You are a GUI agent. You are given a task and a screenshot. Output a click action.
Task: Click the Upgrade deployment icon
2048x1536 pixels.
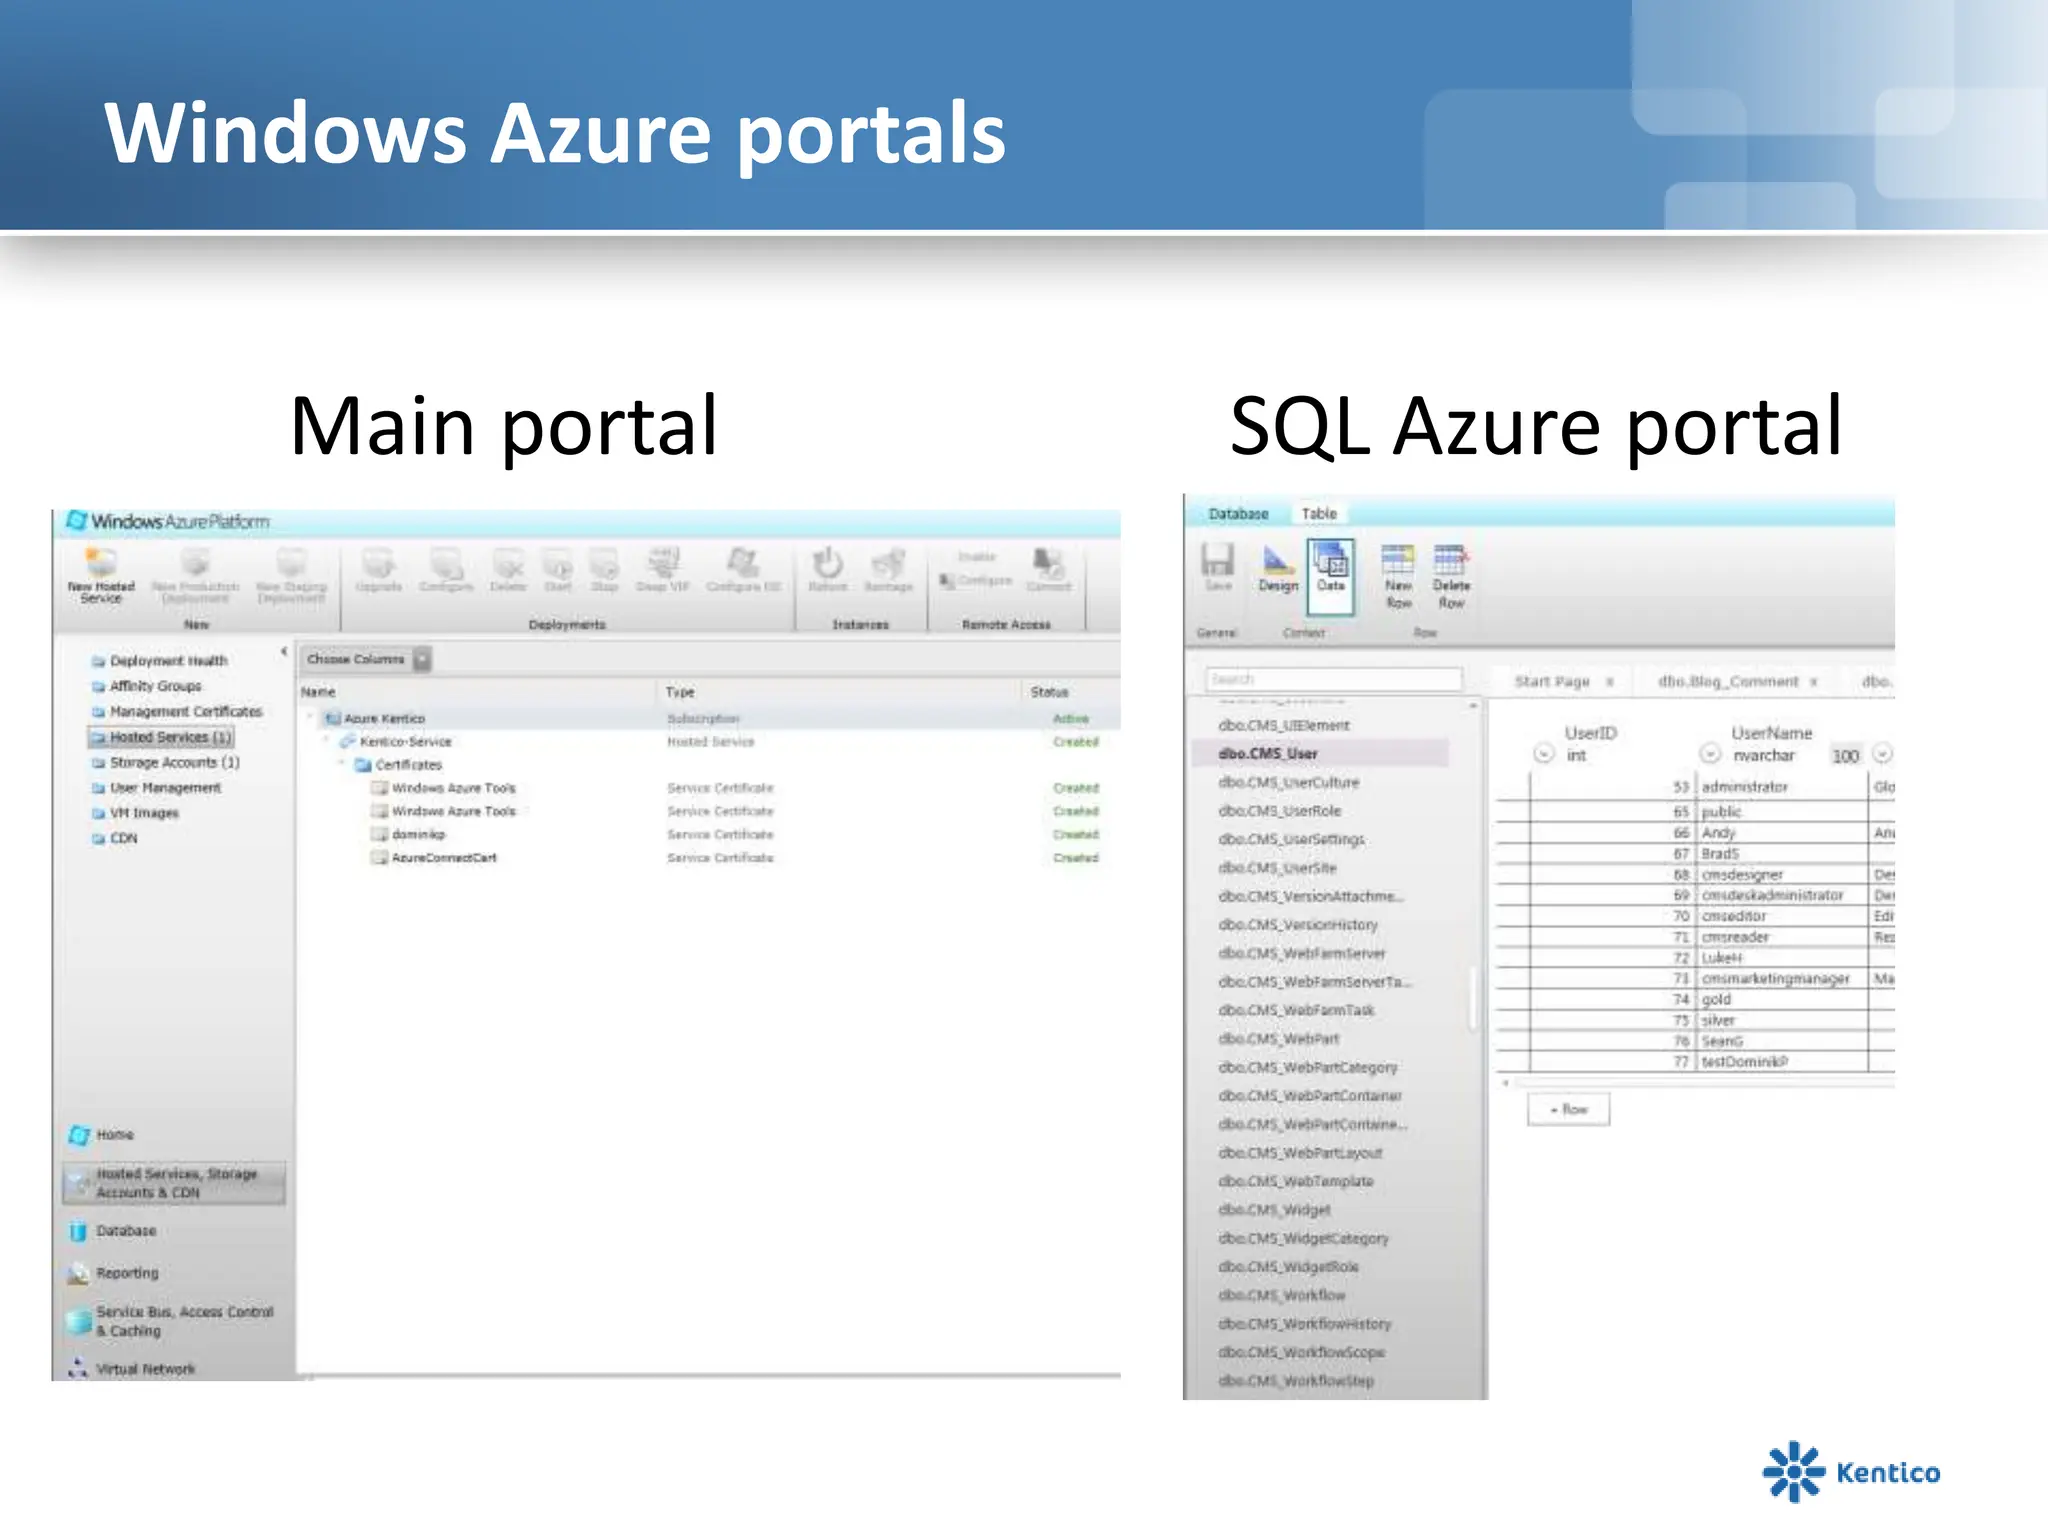[378, 562]
